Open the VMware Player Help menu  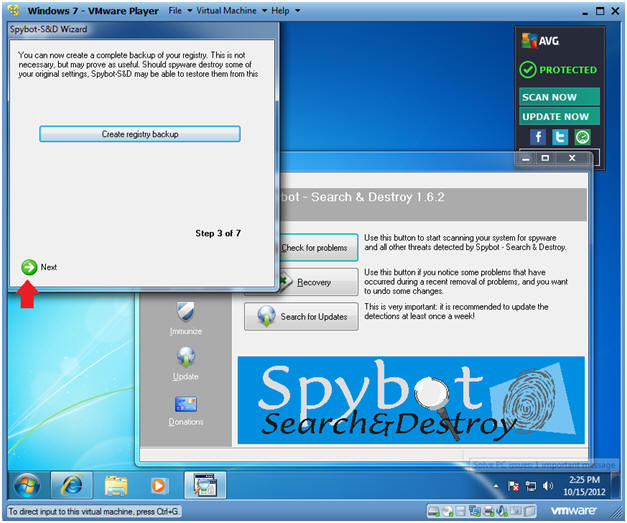tap(280, 11)
